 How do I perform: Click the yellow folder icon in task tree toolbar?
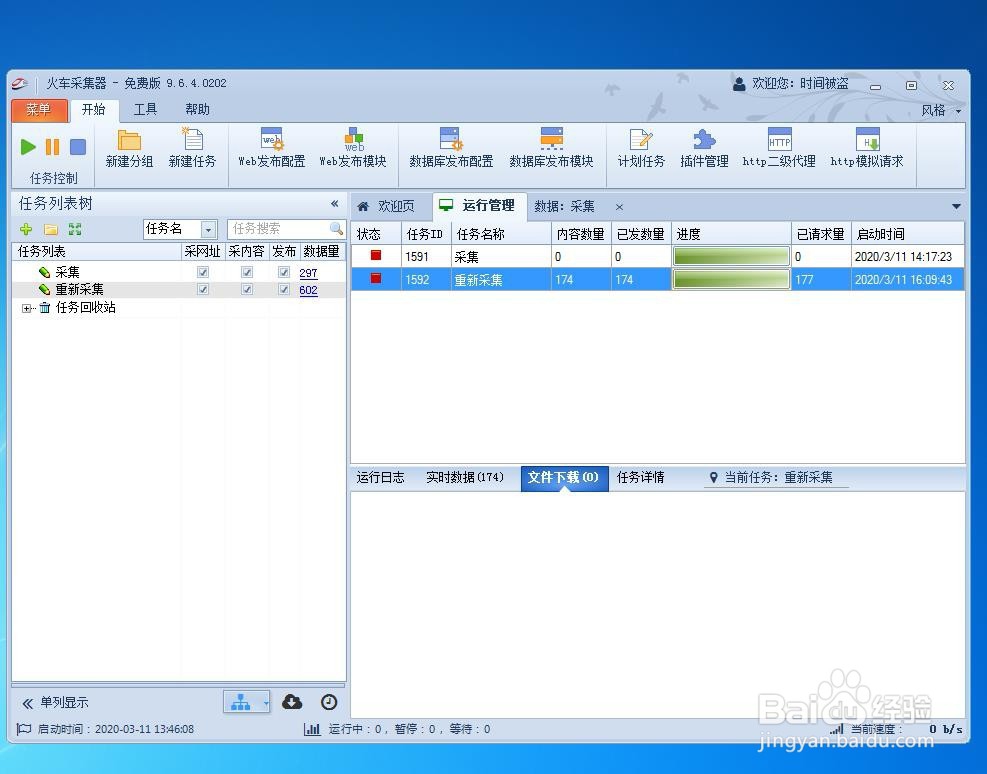[x=51, y=229]
